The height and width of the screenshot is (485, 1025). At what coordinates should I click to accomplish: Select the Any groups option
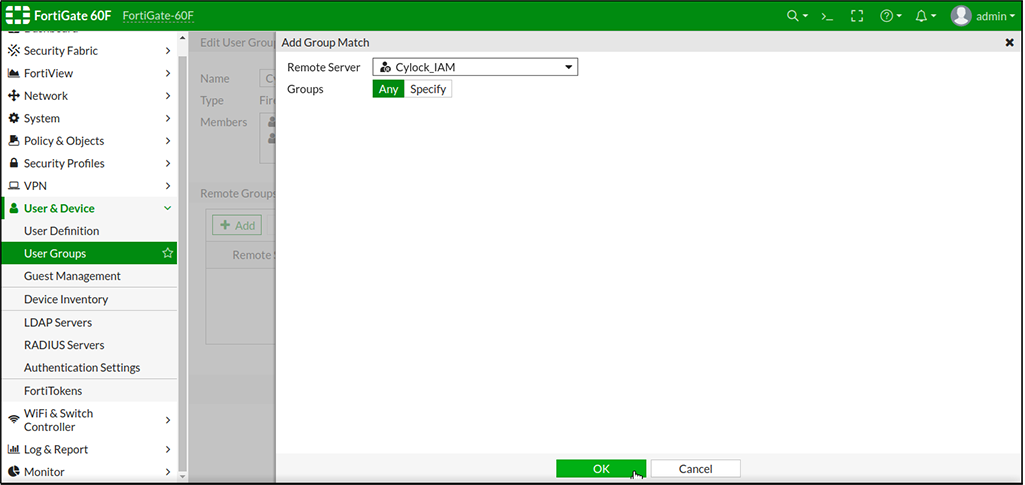tap(388, 89)
